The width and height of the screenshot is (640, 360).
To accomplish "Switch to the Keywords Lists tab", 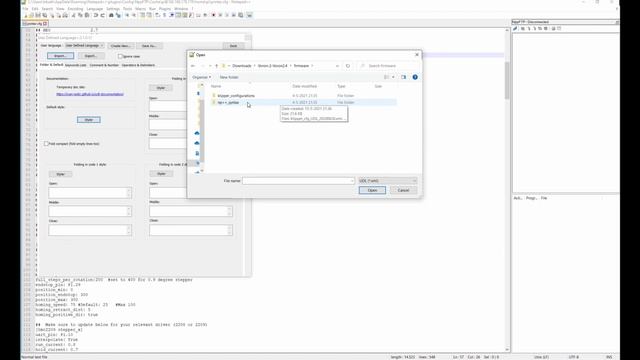I will pyautogui.click(x=76, y=65).
